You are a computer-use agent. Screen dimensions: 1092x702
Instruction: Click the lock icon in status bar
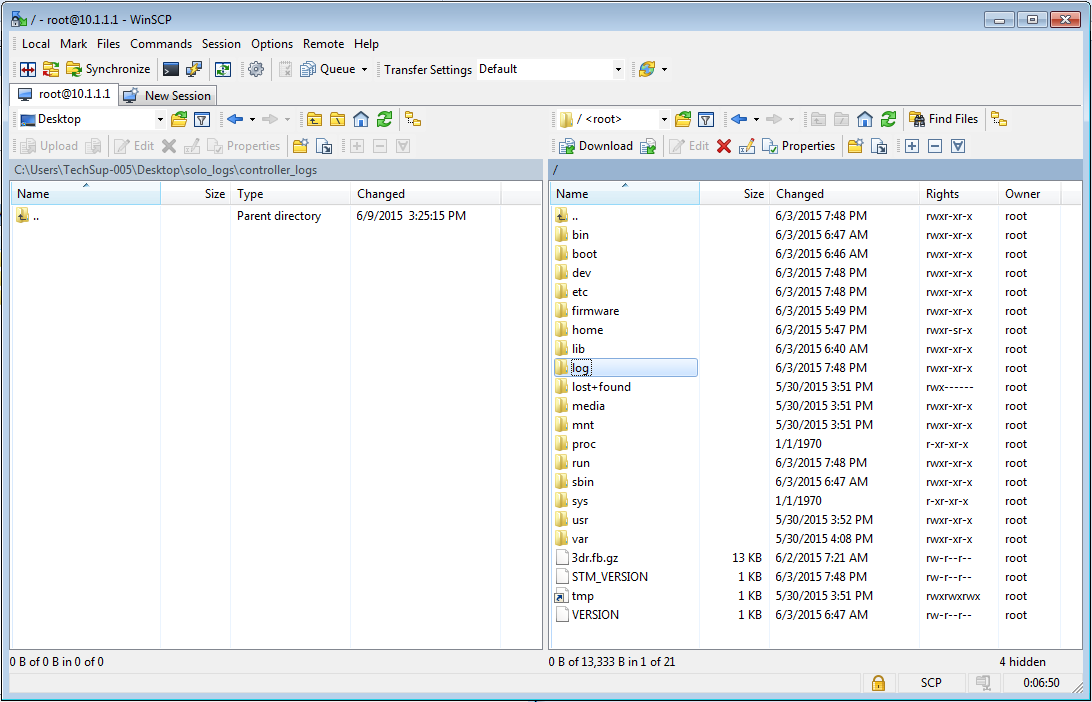(x=878, y=682)
